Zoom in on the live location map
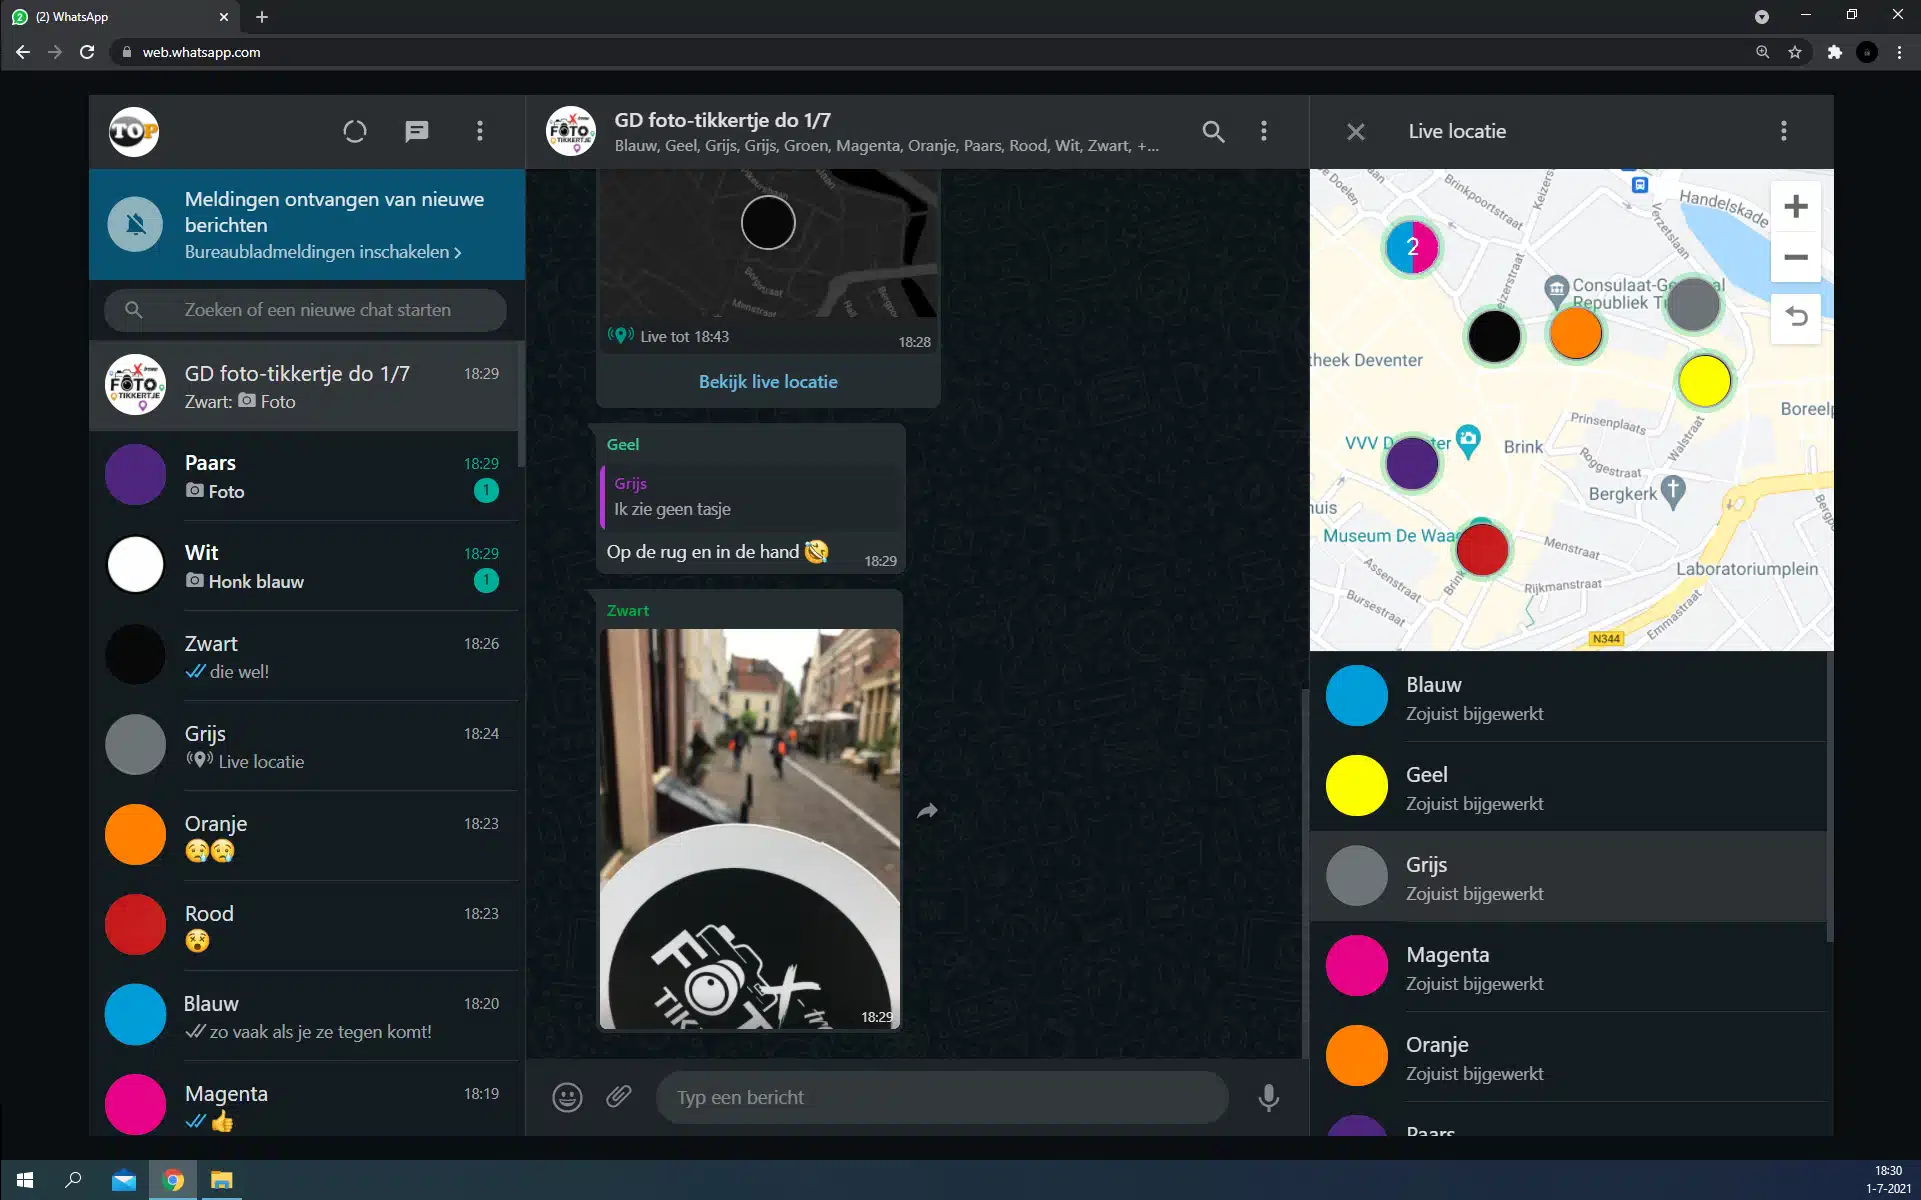The image size is (1921, 1200). (x=1795, y=207)
